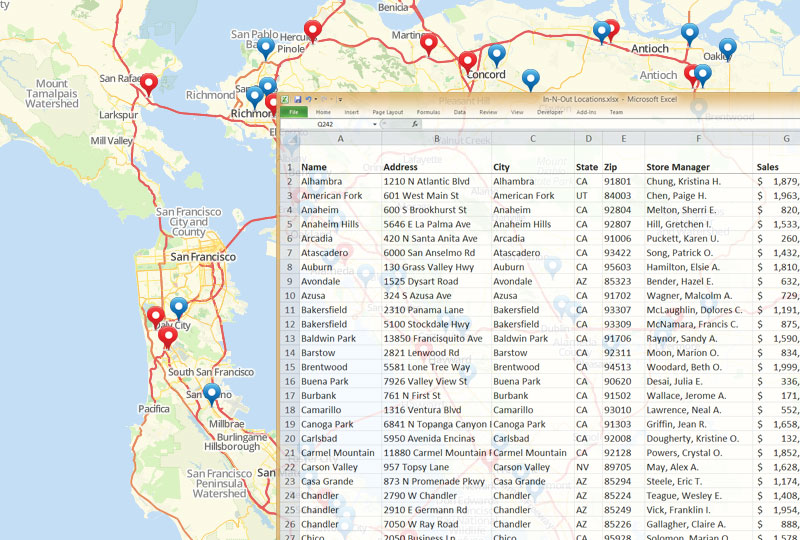800x540 pixels.
Task: Open Customize Quick Access Toolbar dropdown
Action: [340, 100]
